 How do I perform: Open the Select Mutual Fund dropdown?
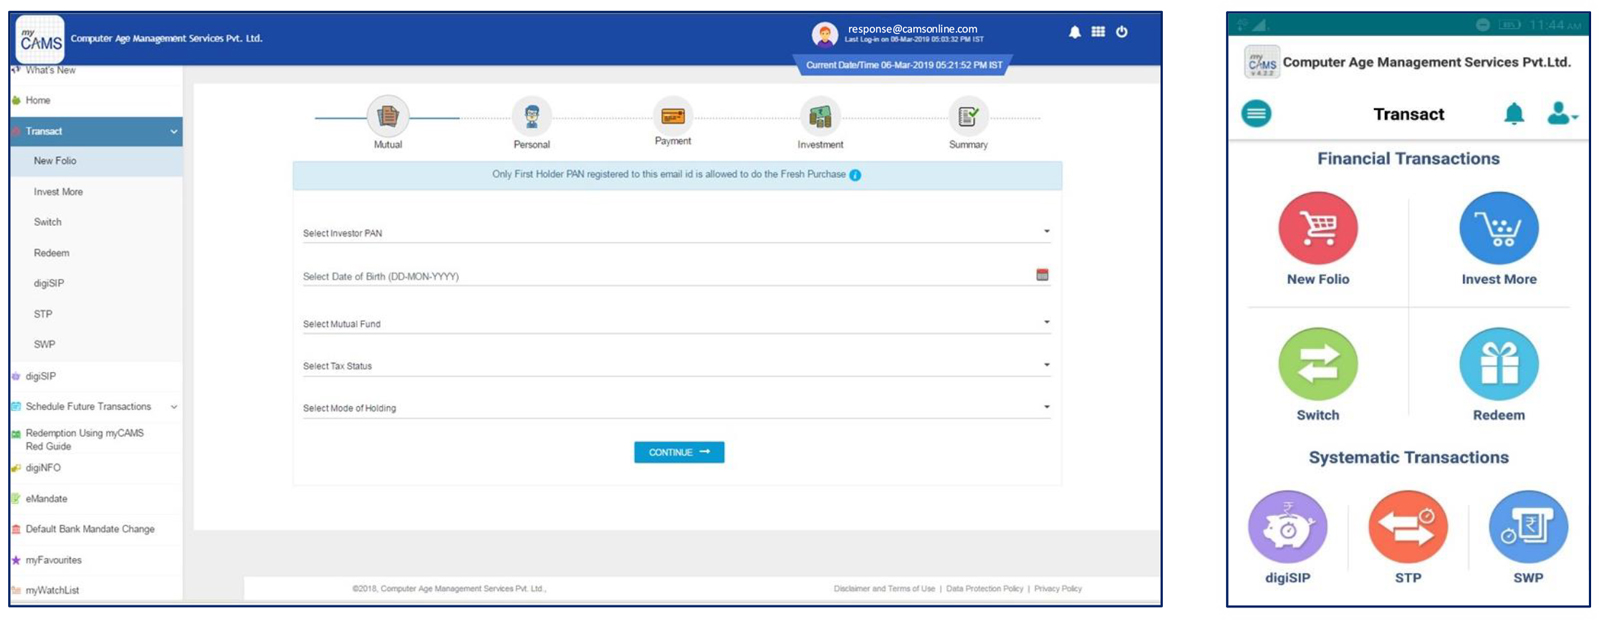1046,323
